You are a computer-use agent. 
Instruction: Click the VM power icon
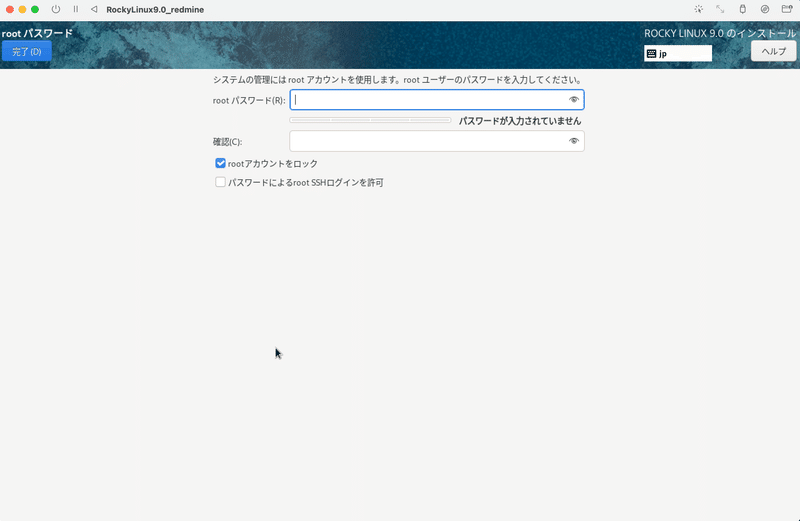[56, 9]
